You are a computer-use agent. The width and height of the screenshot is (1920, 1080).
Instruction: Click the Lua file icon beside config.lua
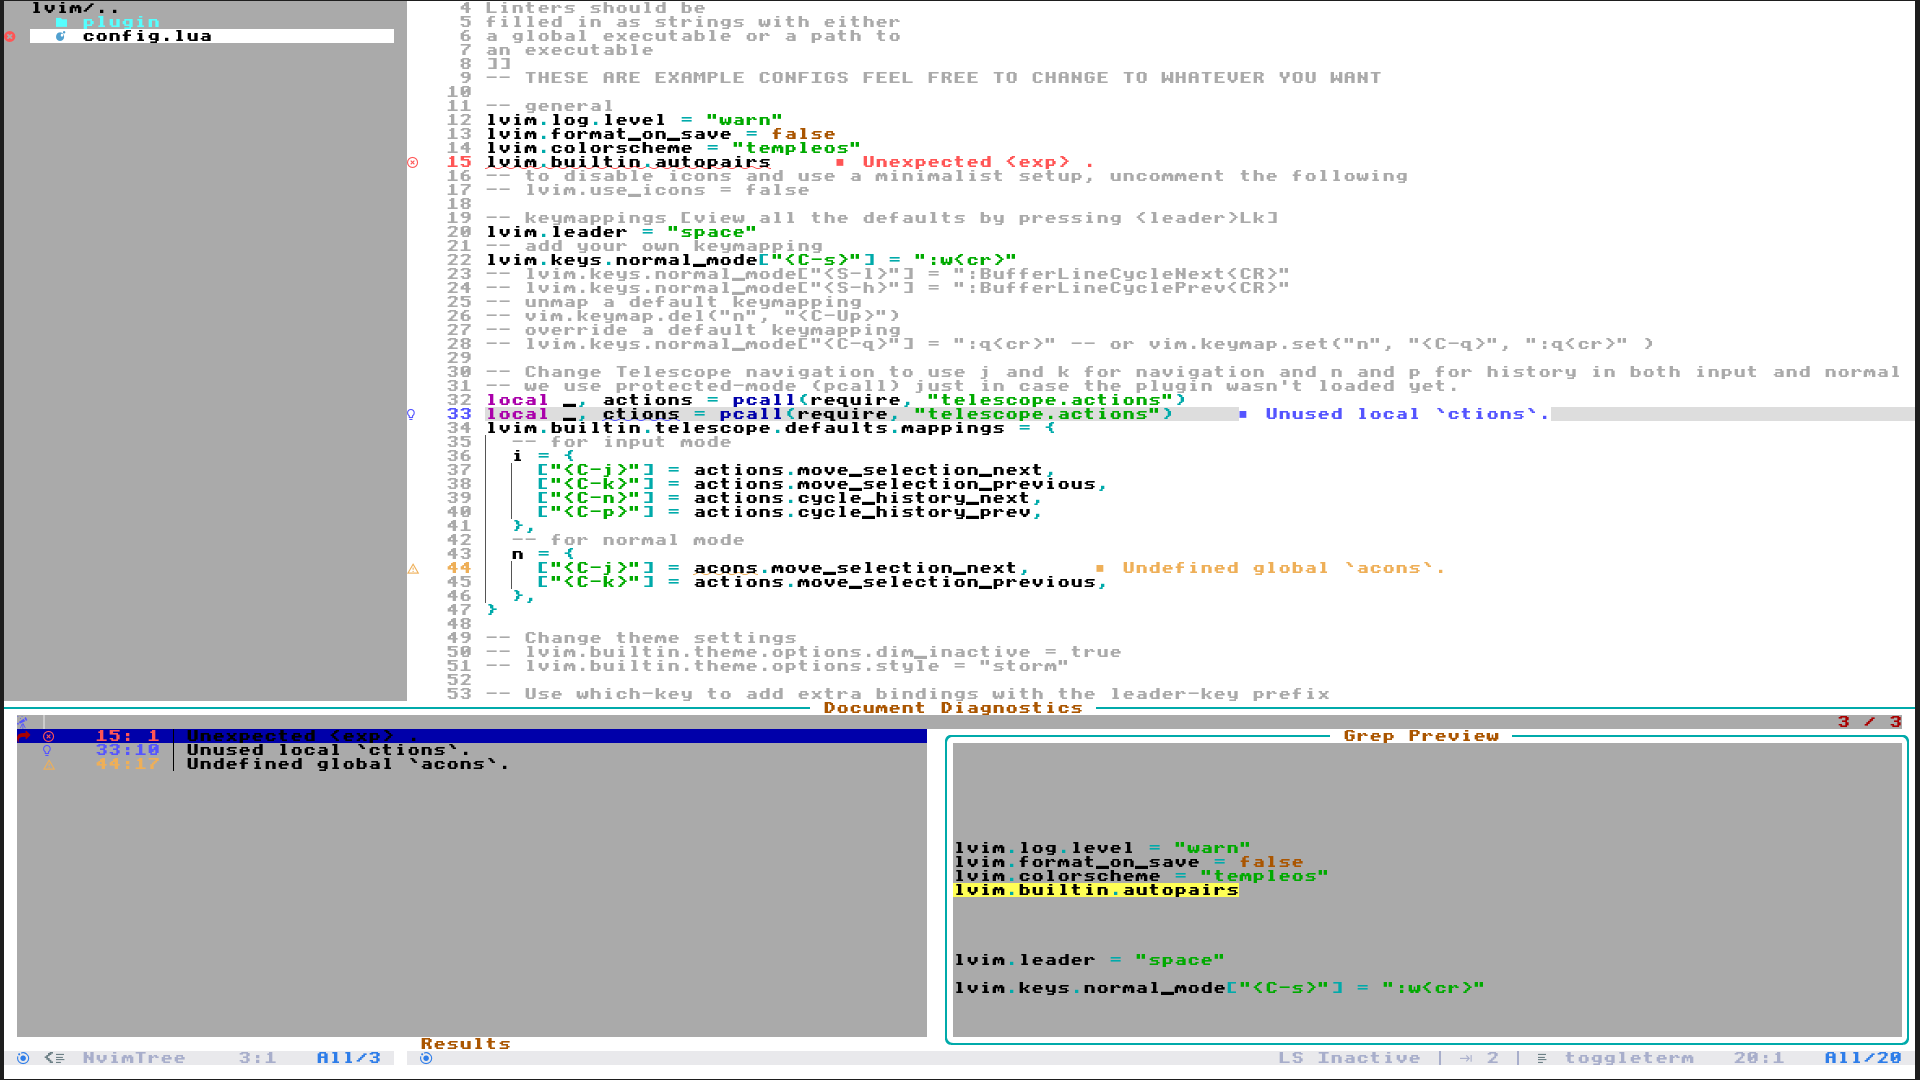(x=61, y=36)
